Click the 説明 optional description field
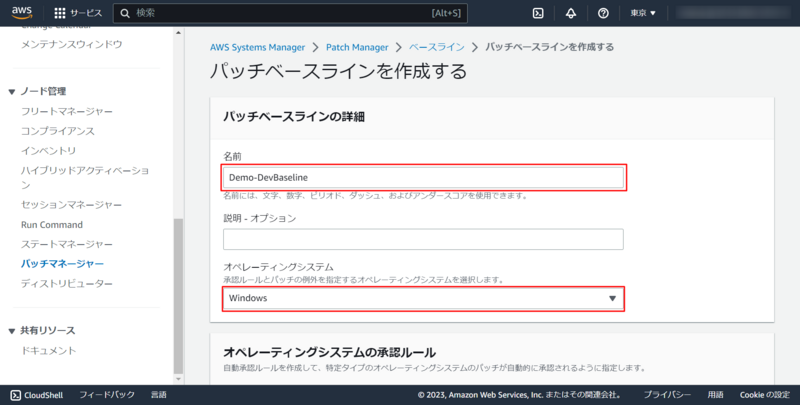800x405 pixels. tap(423, 239)
